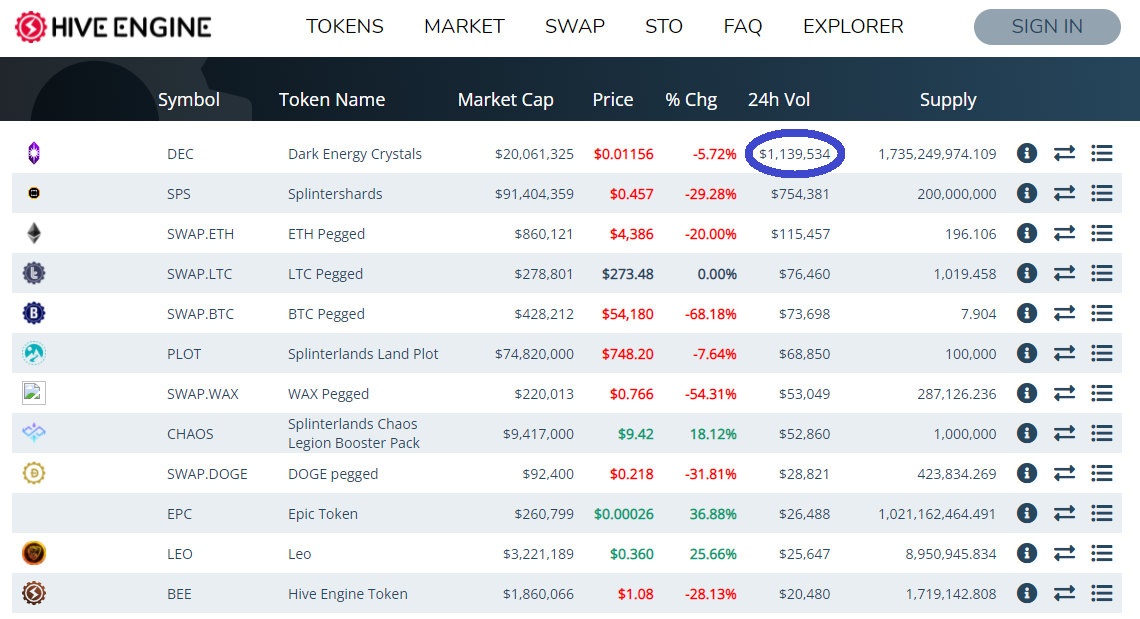Click the LEO lion token logo

(33, 554)
